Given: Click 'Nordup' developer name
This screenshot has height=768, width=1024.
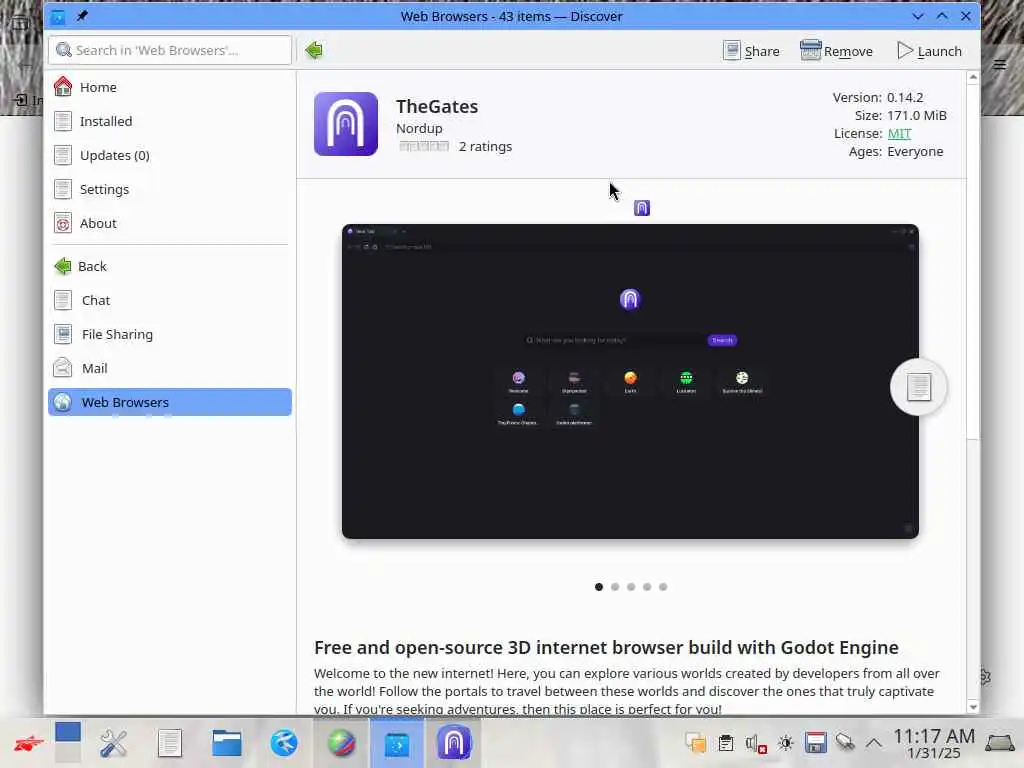Looking at the screenshot, I should [x=419, y=128].
